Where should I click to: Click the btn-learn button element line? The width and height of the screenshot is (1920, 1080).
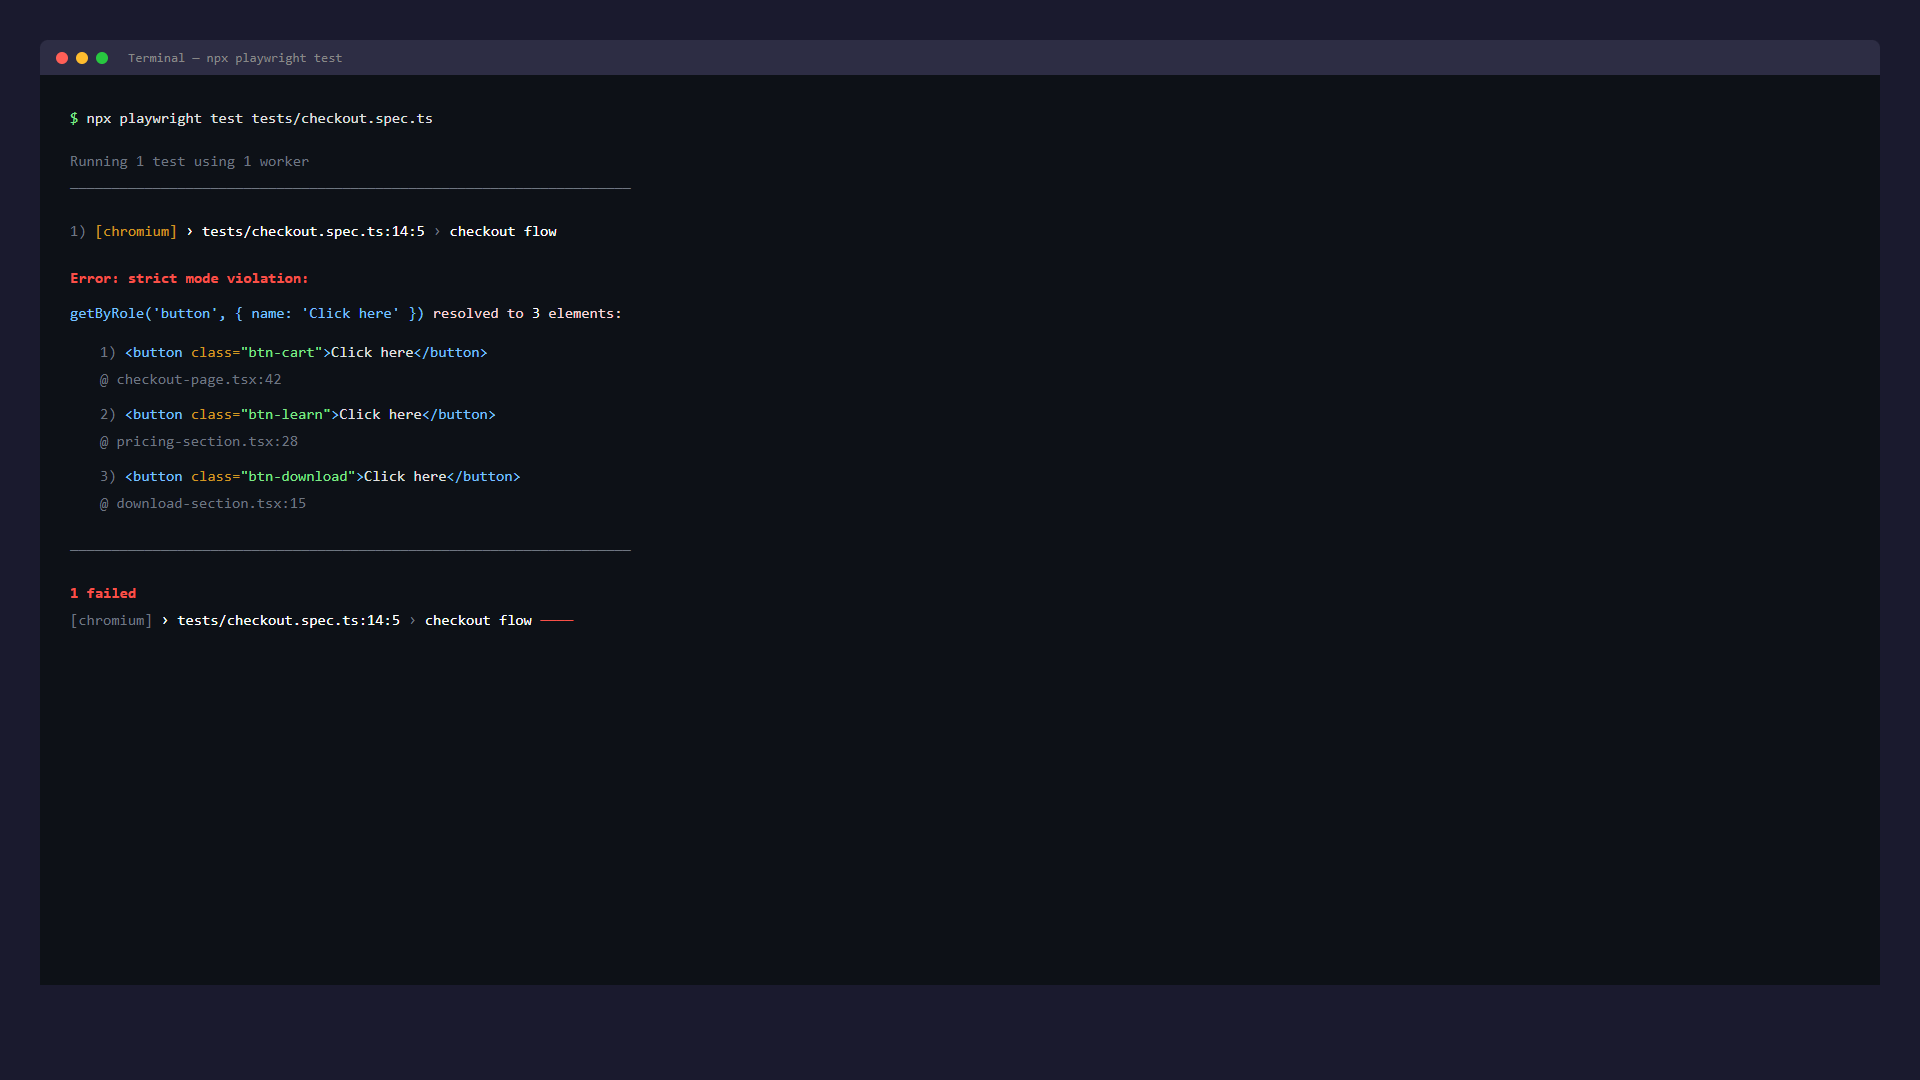(310, 414)
